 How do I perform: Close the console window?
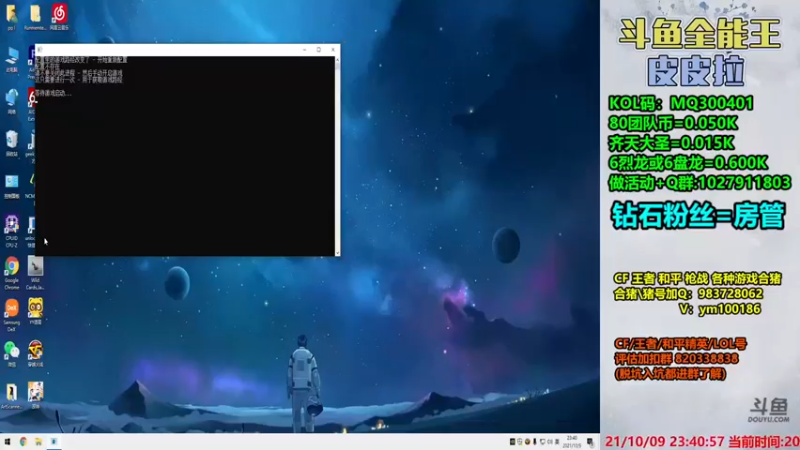[x=333, y=49]
